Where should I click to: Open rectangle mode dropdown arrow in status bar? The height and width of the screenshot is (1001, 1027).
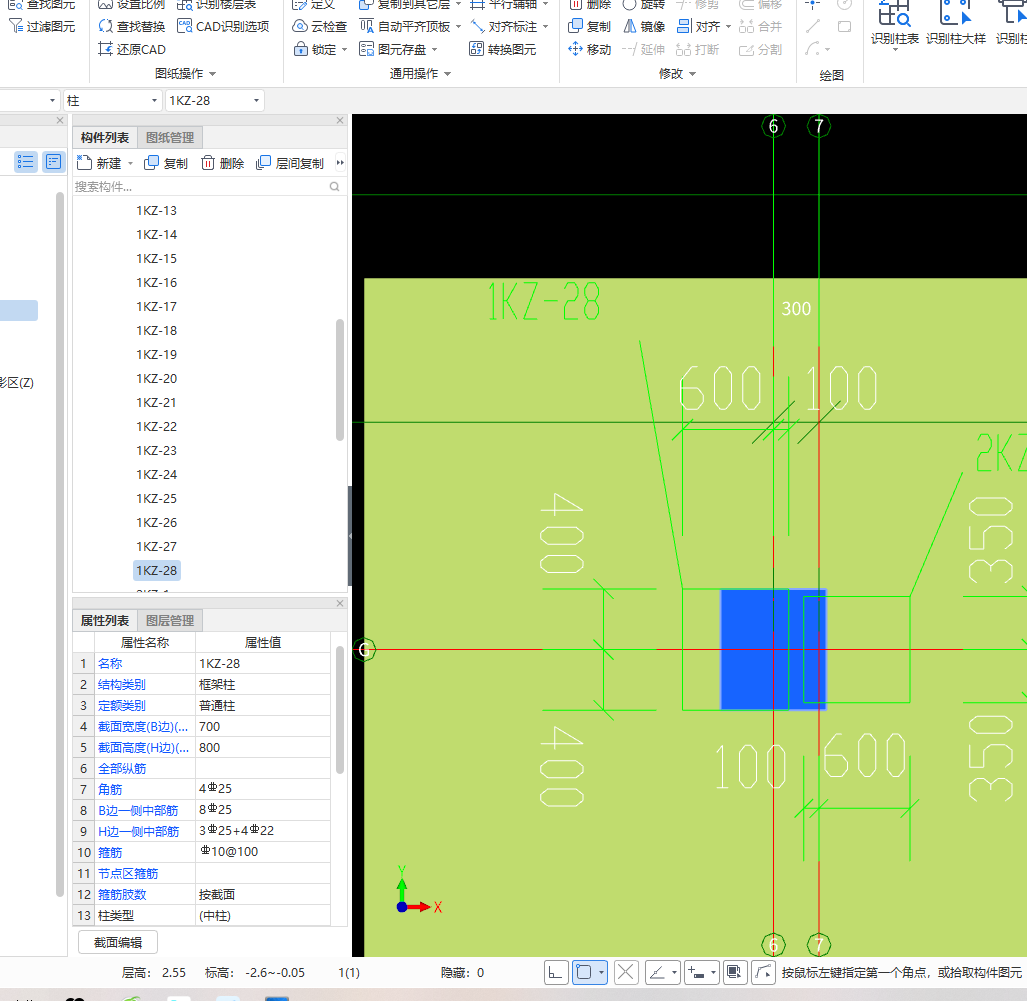tap(601, 972)
